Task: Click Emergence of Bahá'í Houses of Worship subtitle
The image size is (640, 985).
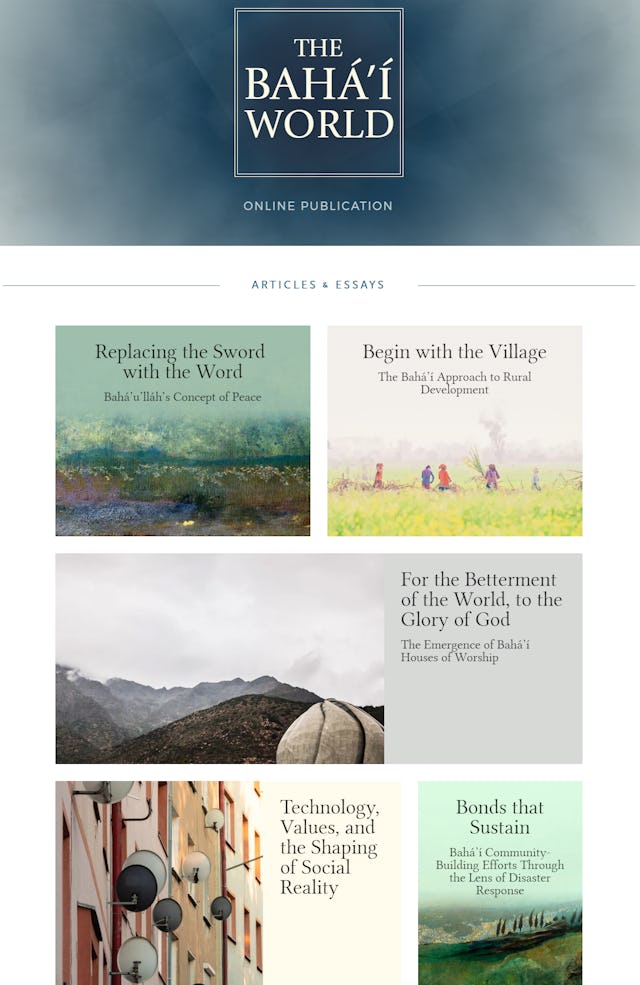Action: click(x=465, y=651)
